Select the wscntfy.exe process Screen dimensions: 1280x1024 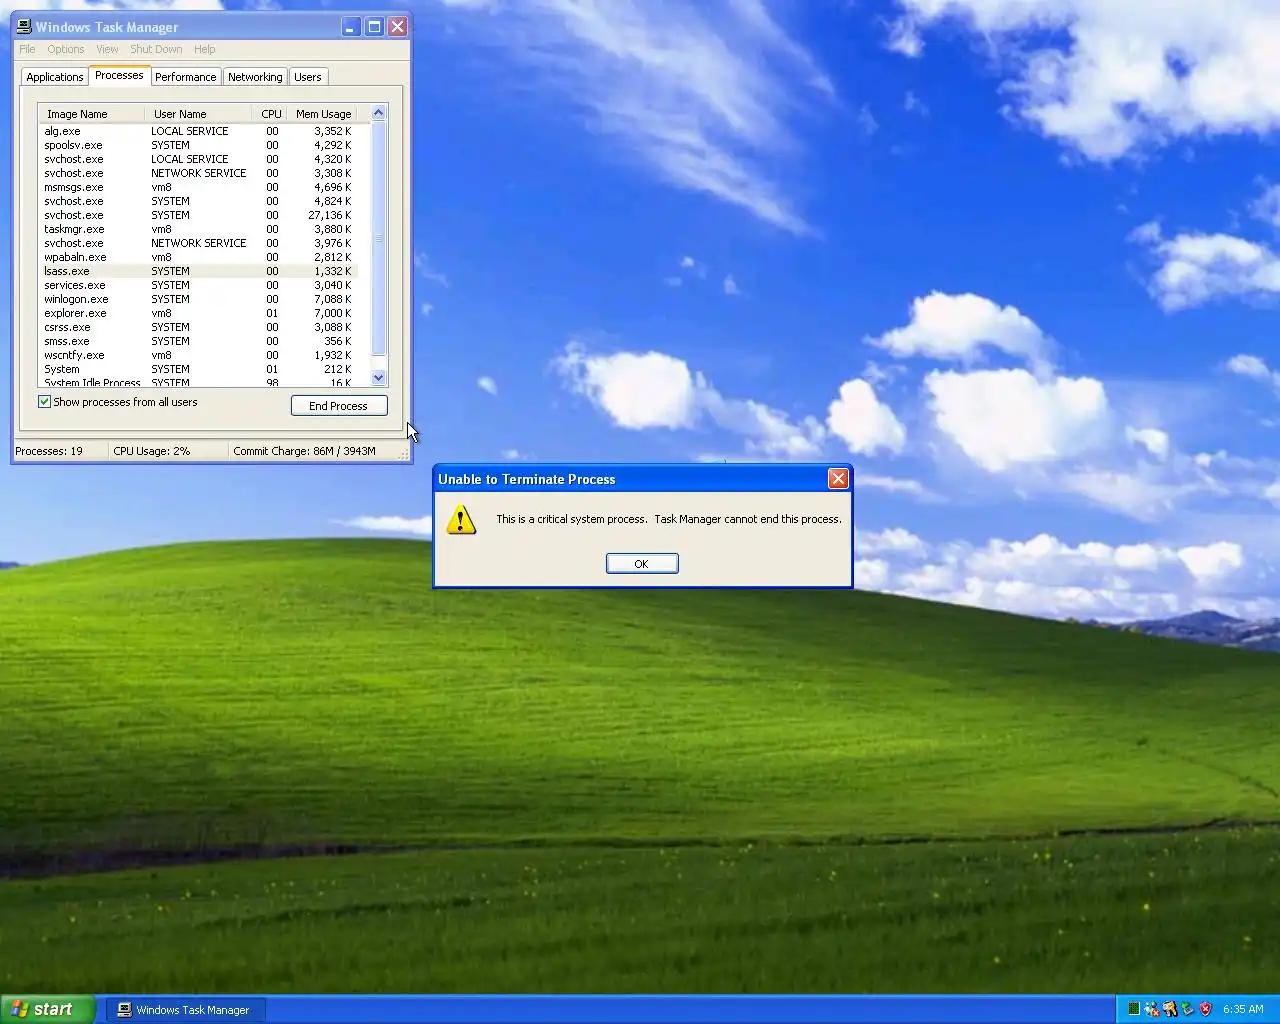[x=198, y=355]
